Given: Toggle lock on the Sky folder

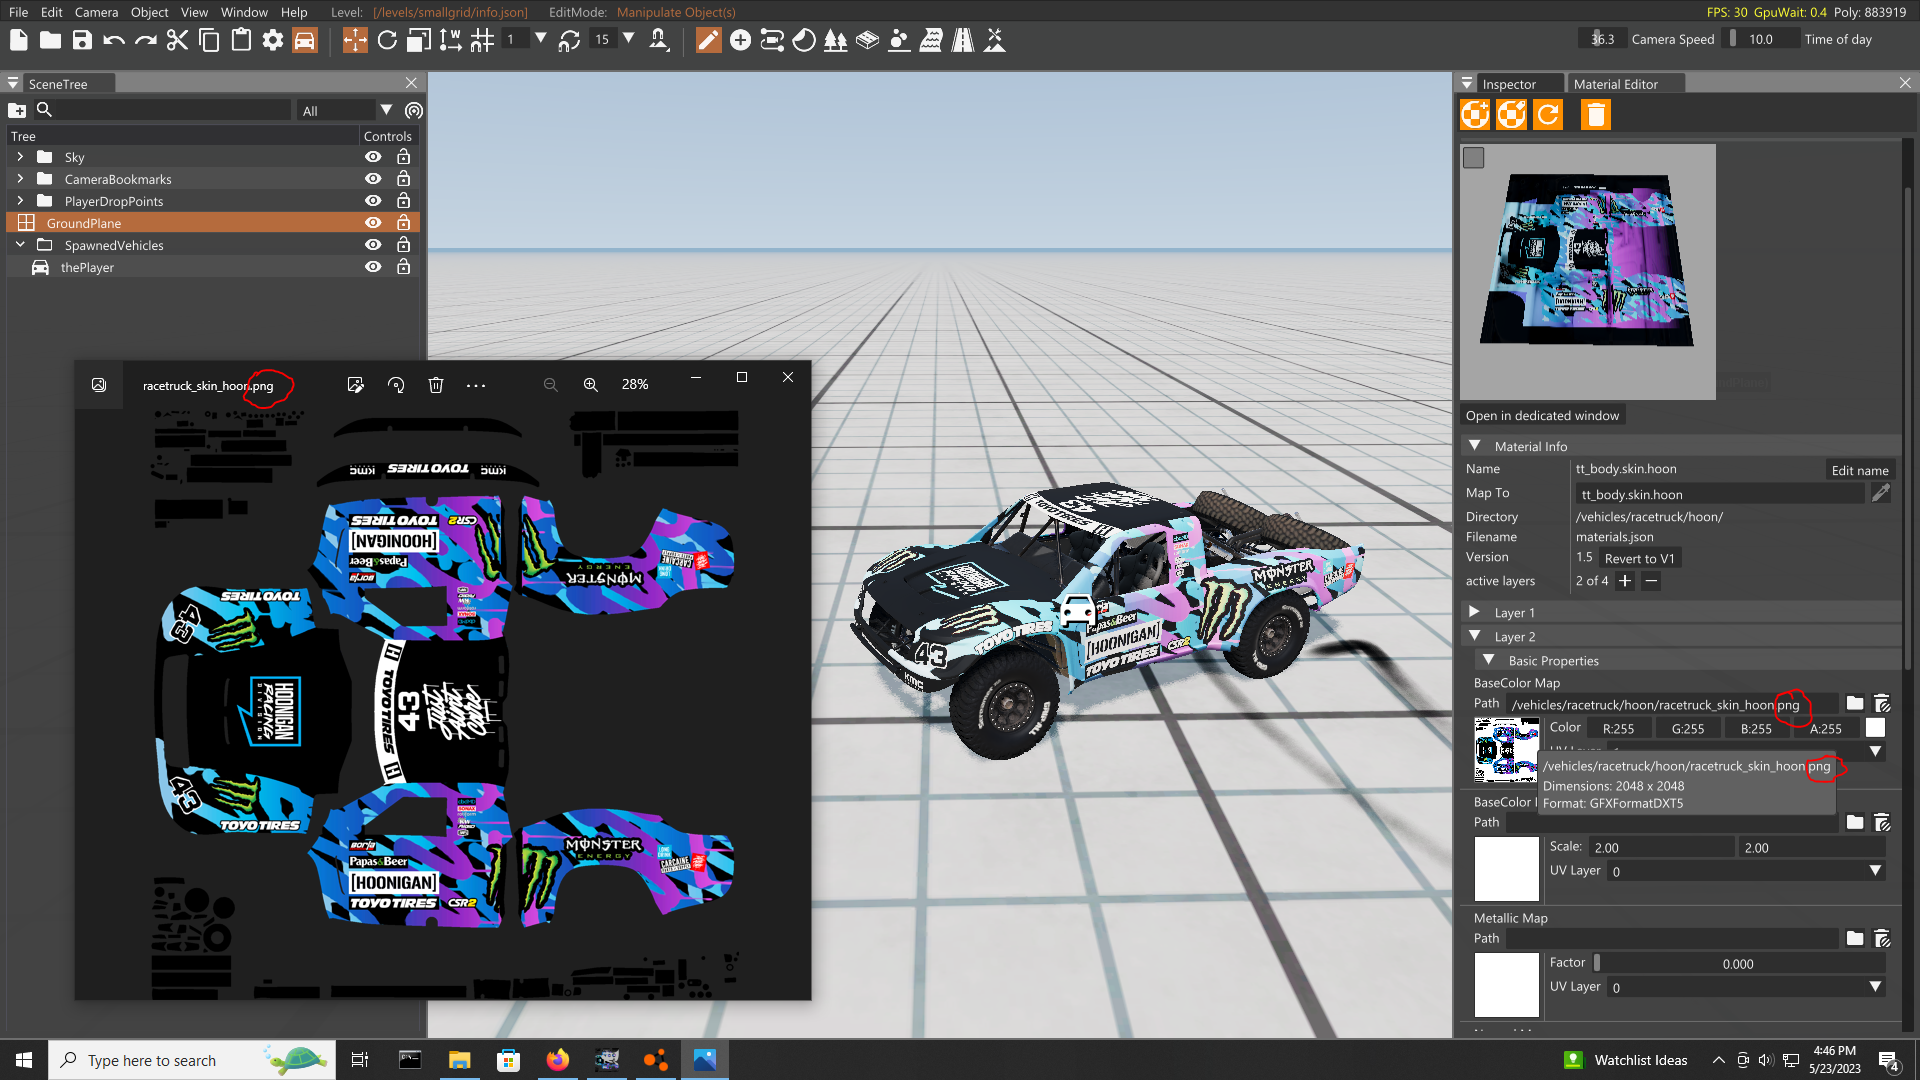Looking at the screenshot, I should point(403,157).
